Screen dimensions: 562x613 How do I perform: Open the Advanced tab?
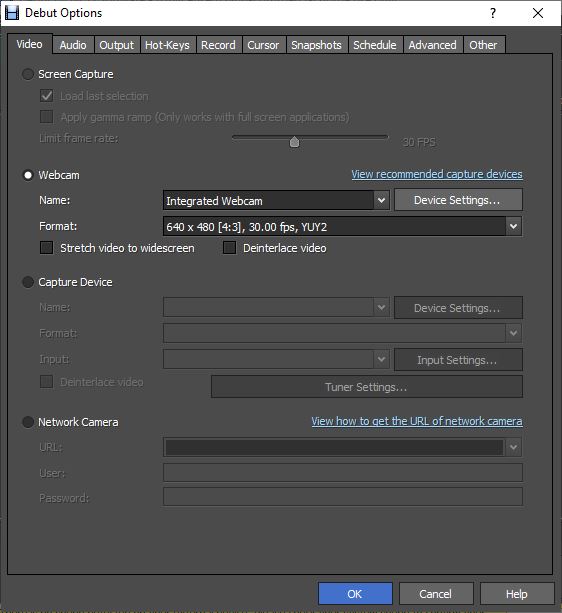(x=433, y=45)
